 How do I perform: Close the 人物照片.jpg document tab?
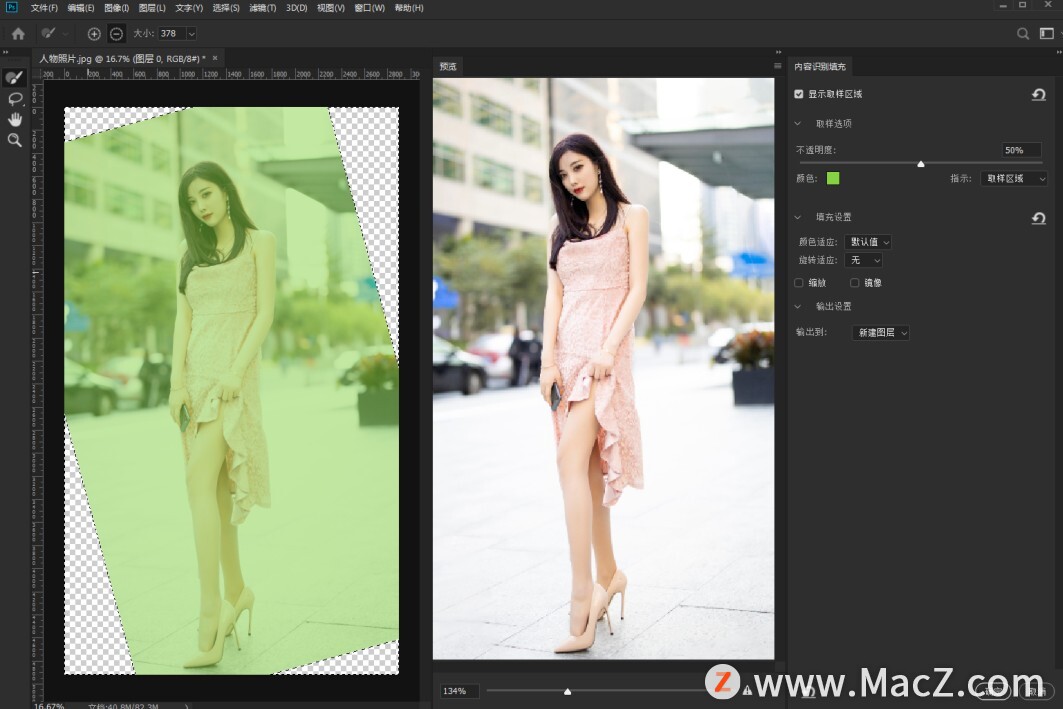pos(215,58)
